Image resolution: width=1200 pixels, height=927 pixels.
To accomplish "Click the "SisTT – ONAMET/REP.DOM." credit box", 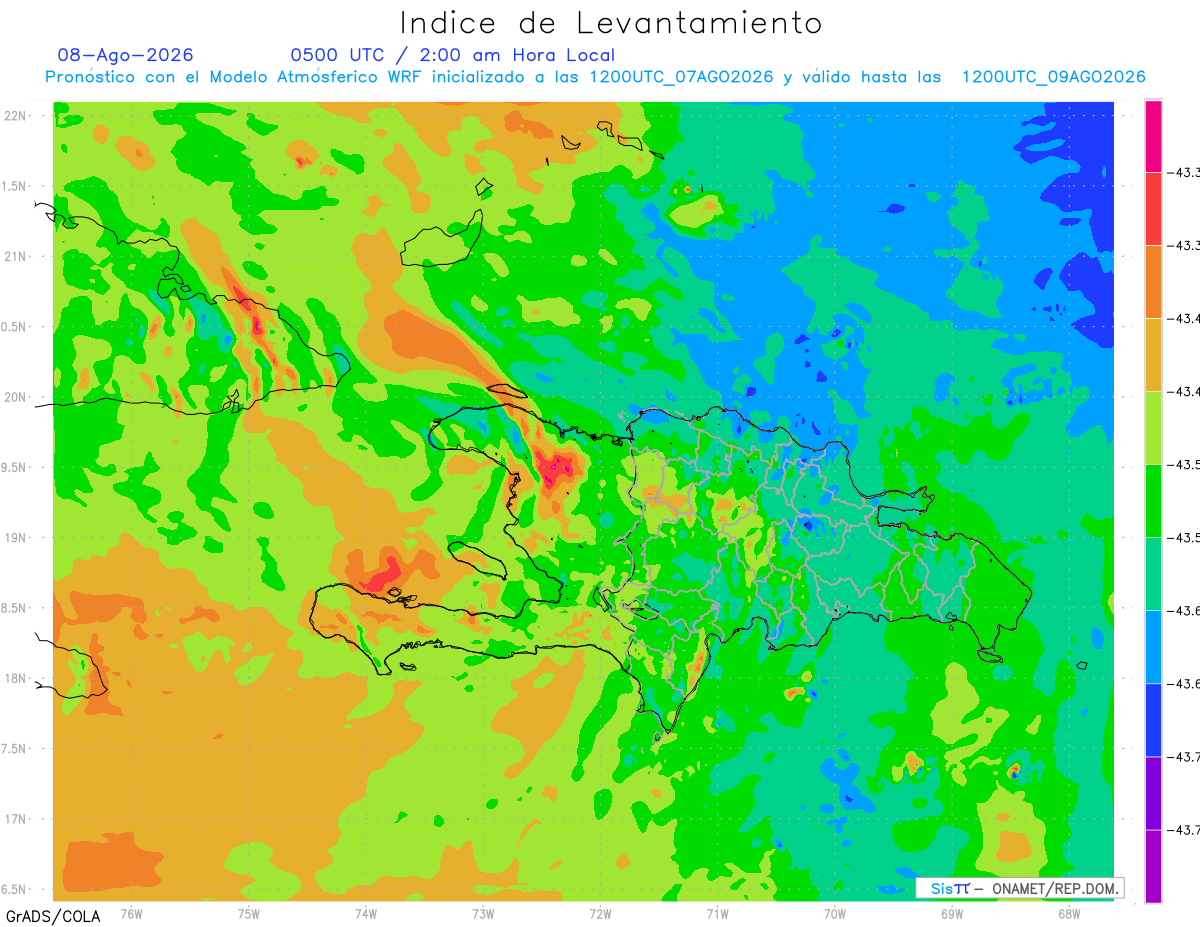I will point(1020,888).
